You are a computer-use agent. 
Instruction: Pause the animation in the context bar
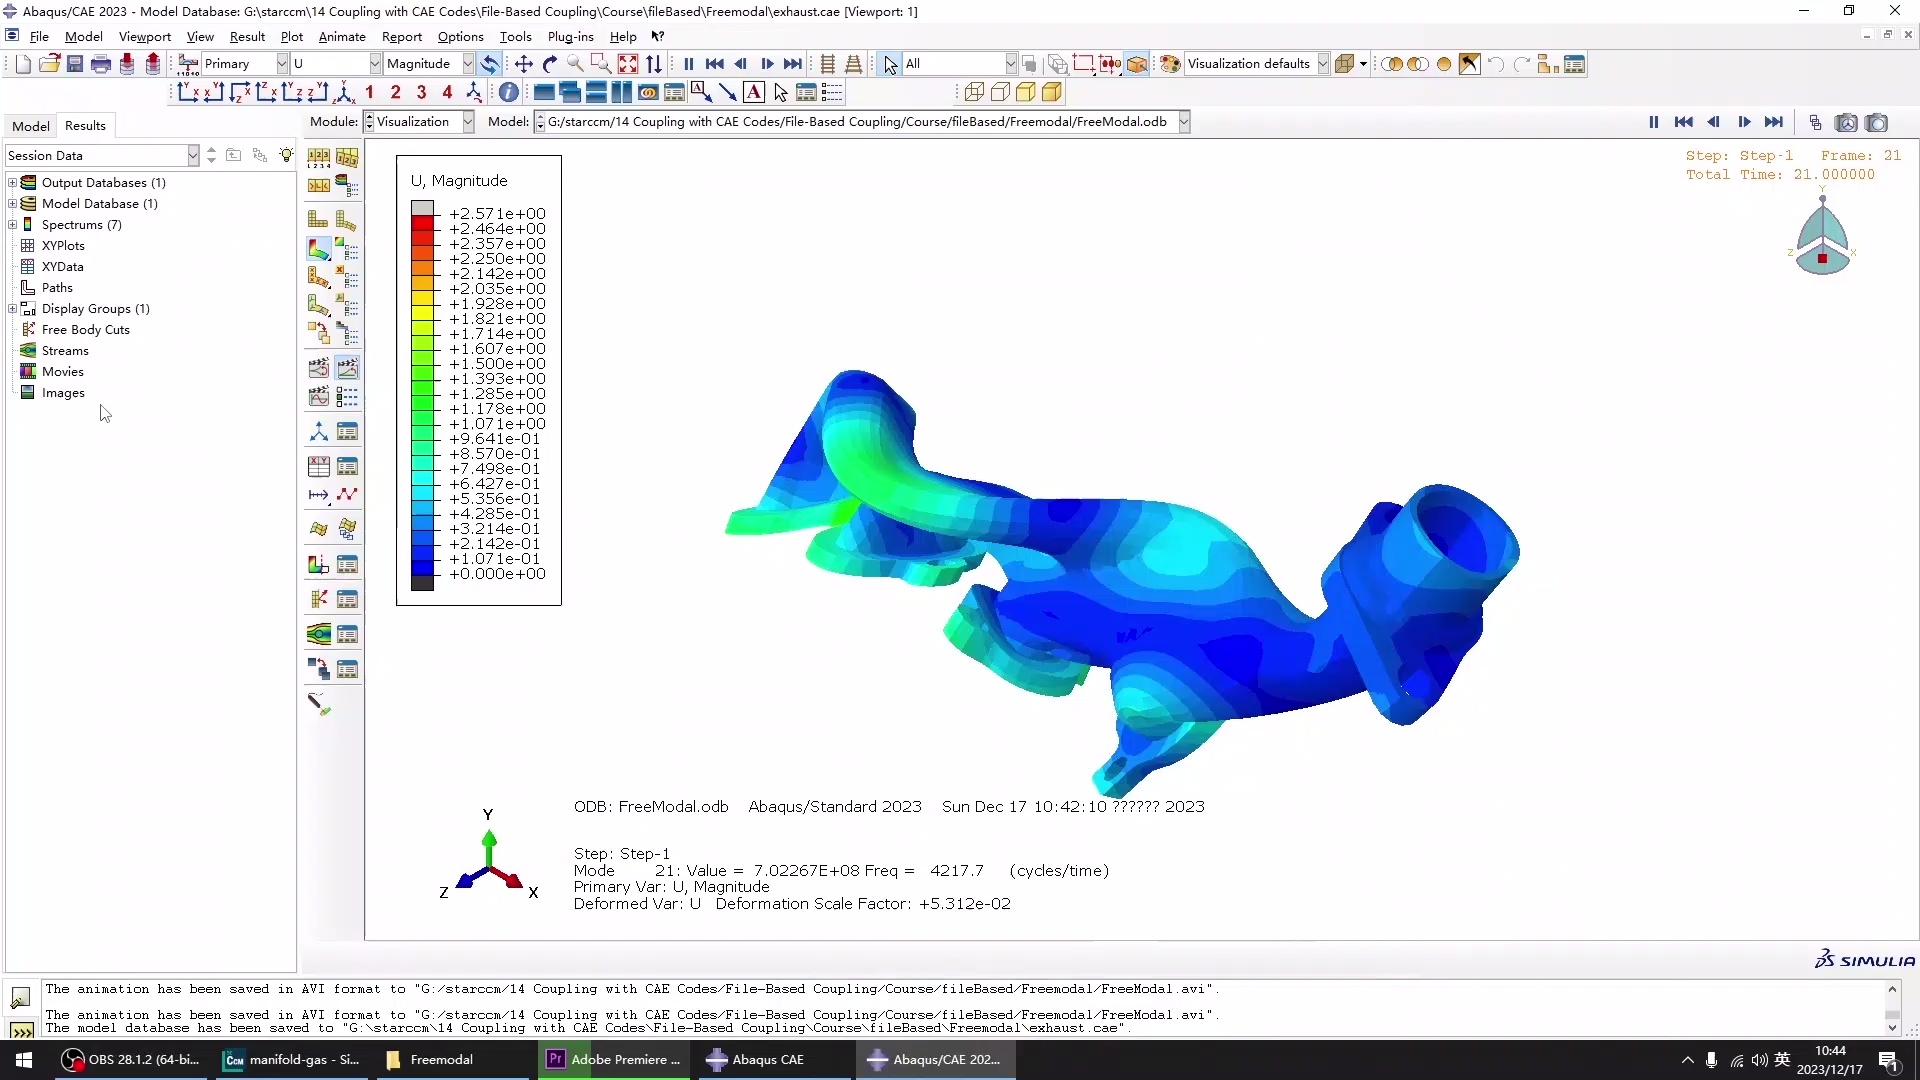pos(1653,122)
